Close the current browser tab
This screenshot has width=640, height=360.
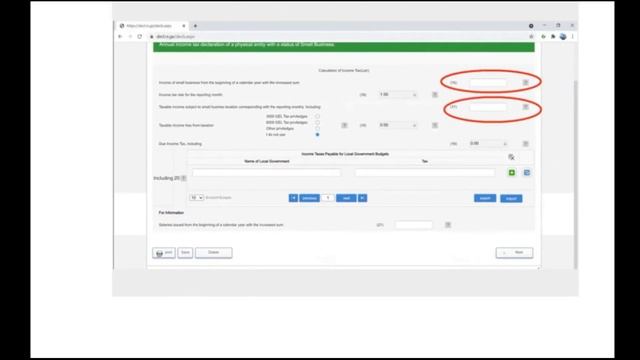pos(184,26)
